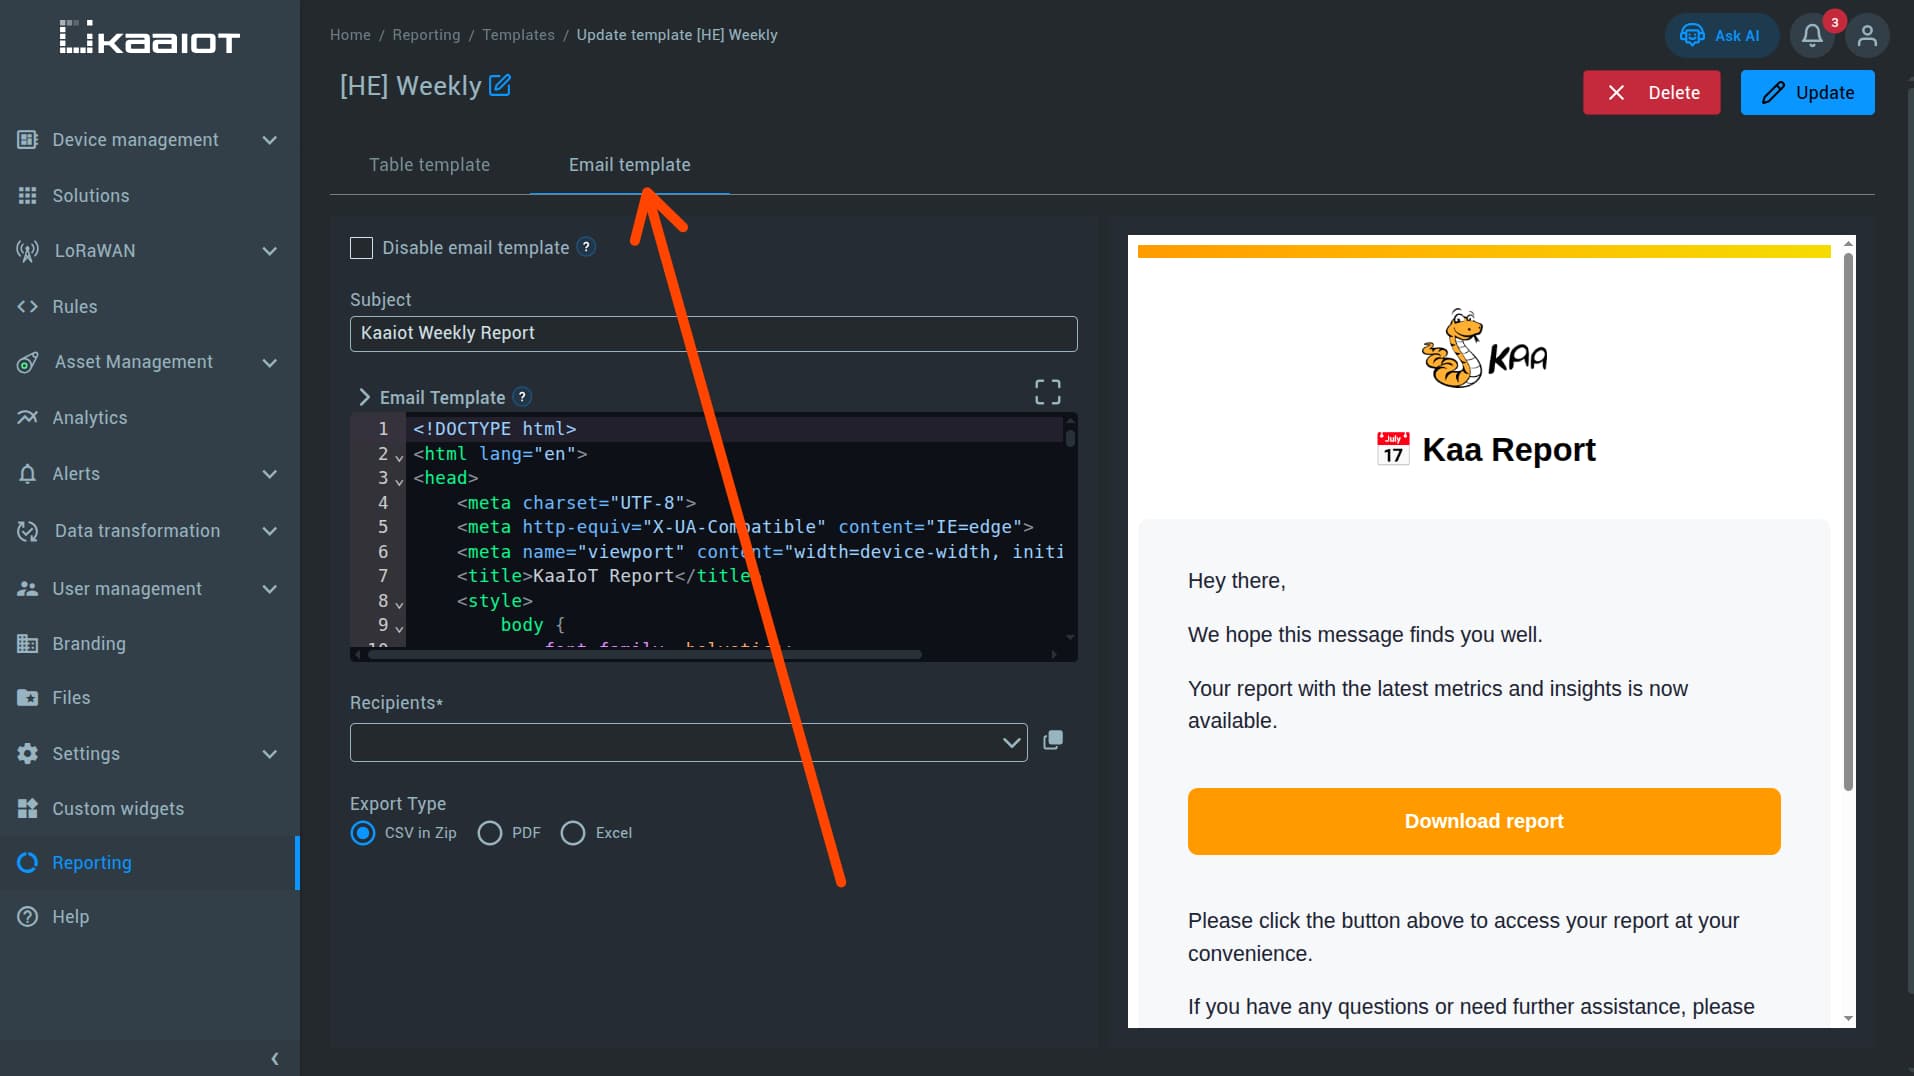1914x1076 pixels.
Task: Expand LoRaWAN menu chevron
Action: [x=269, y=251]
